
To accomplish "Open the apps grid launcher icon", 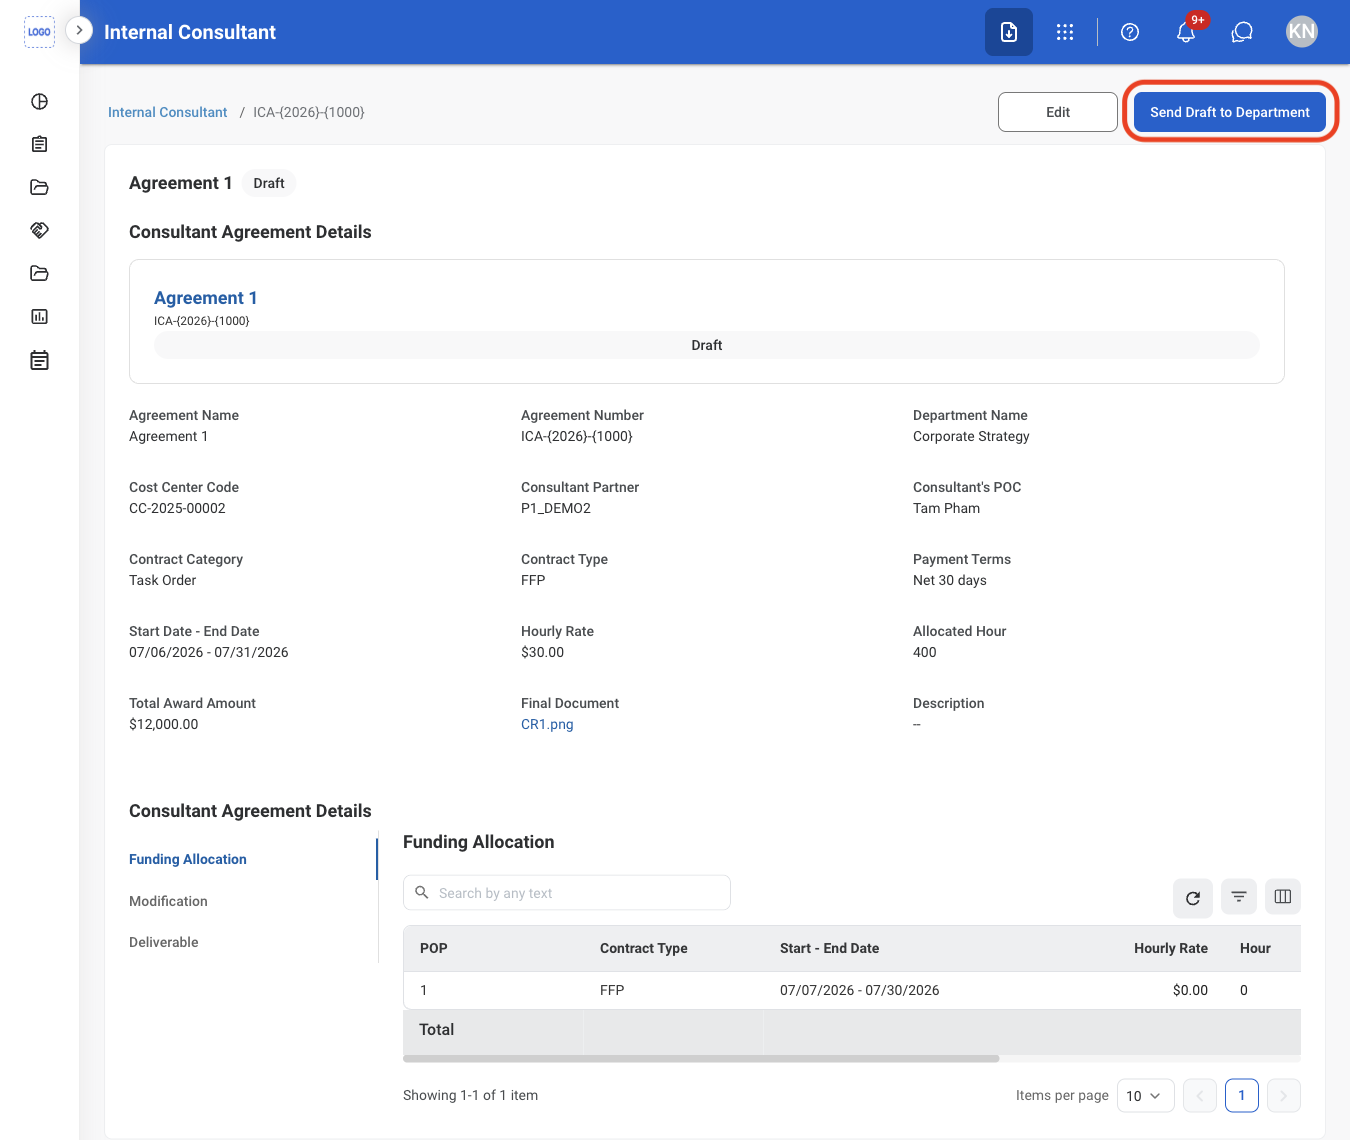I will pyautogui.click(x=1065, y=32).
